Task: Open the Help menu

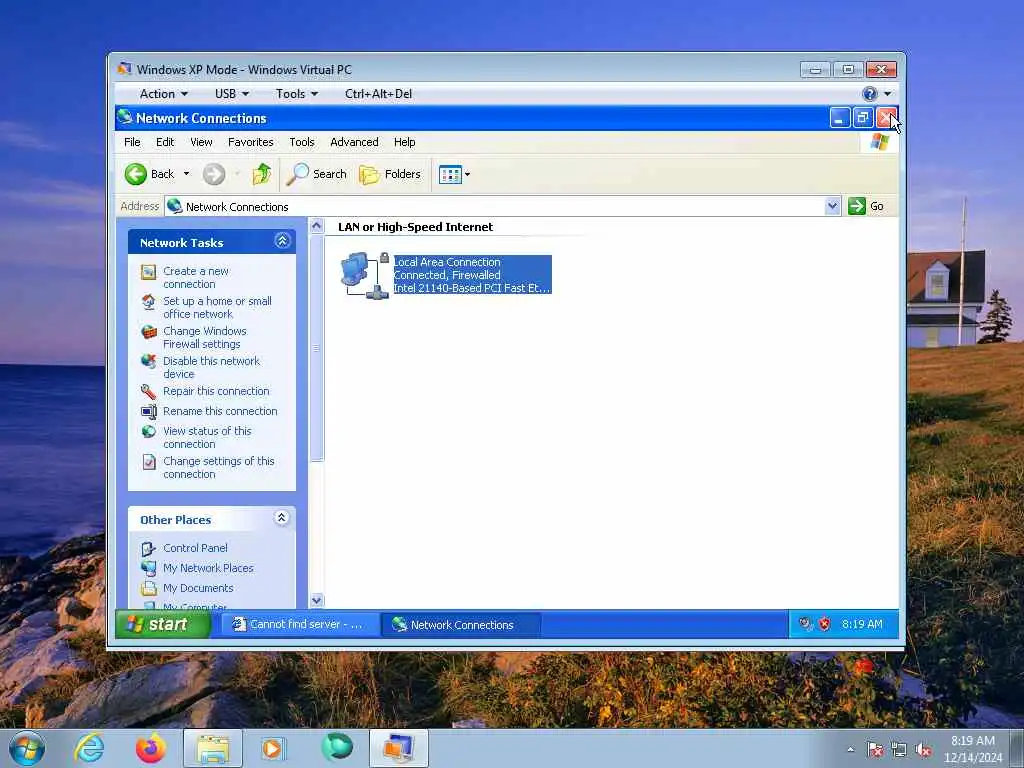Action: (404, 142)
